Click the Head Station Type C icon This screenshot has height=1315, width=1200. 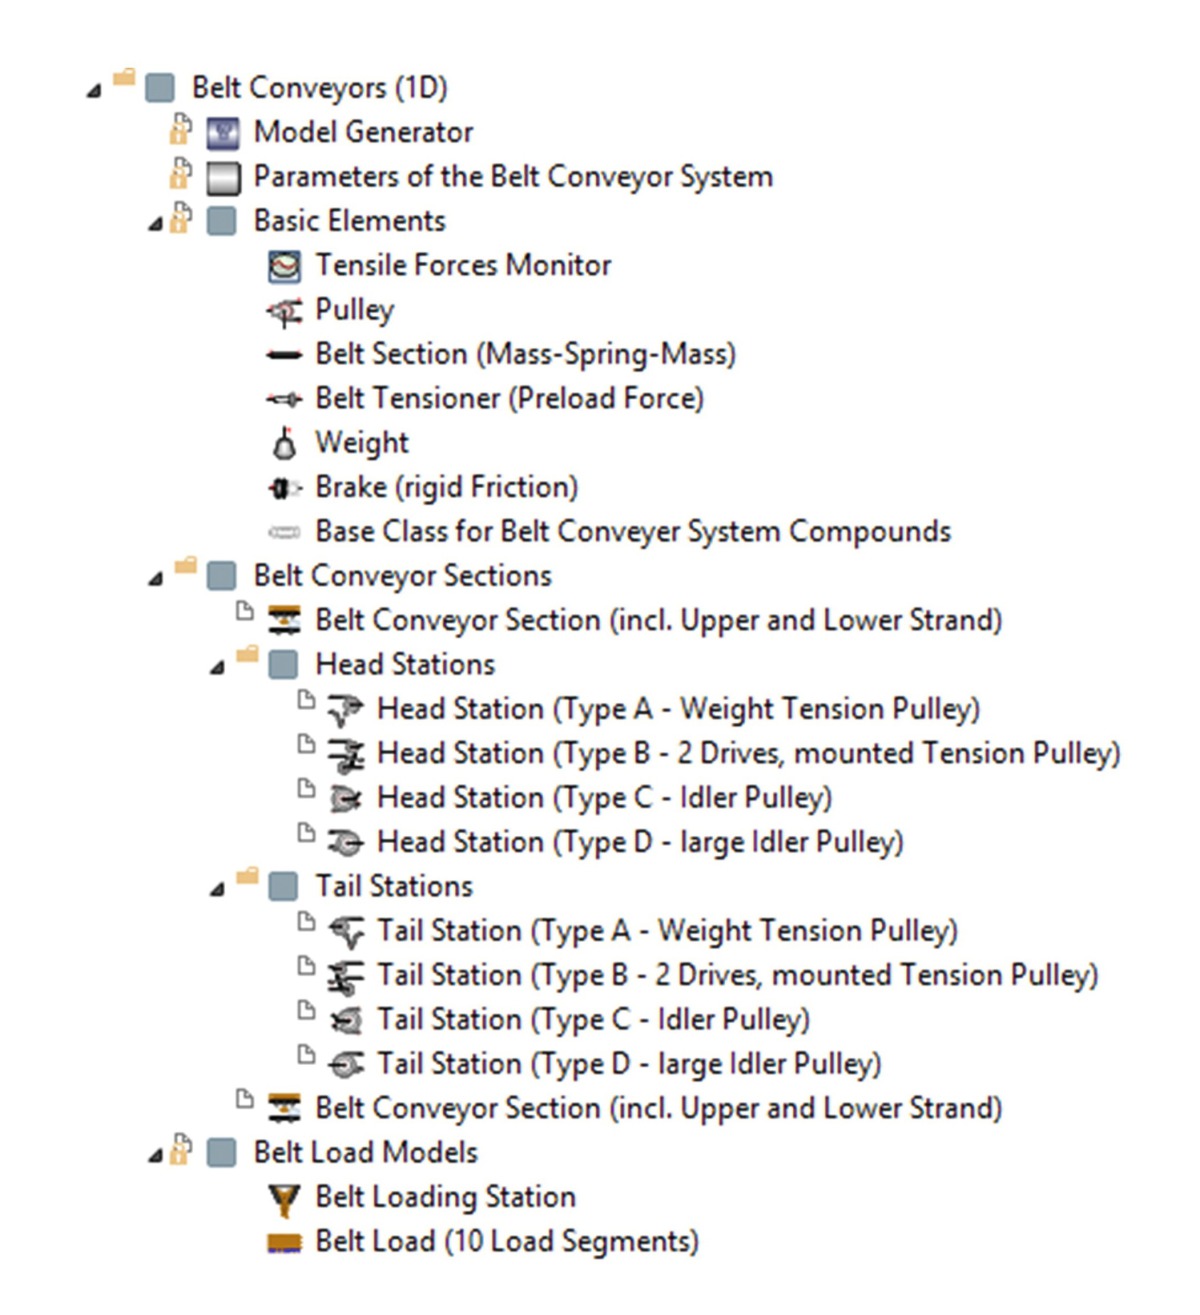346,798
